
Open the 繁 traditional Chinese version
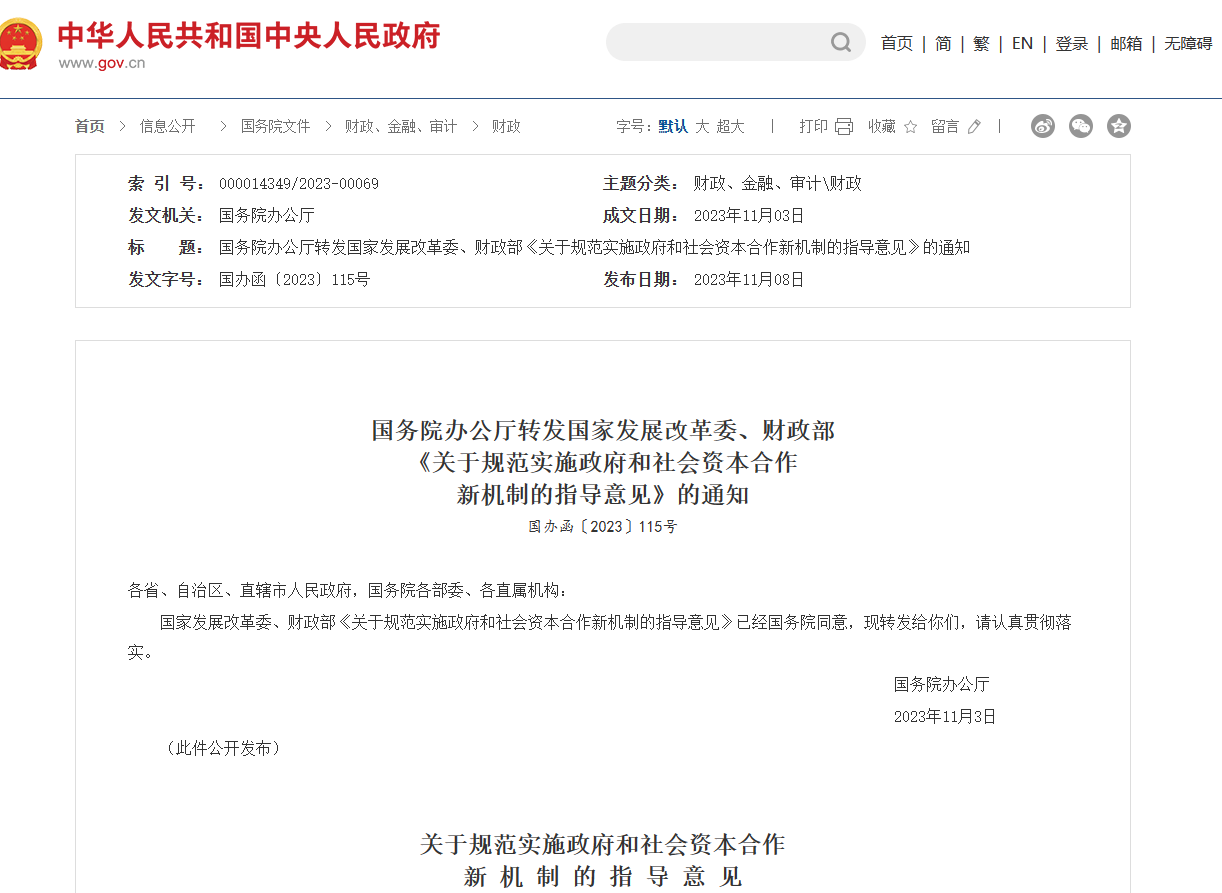[981, 43]
